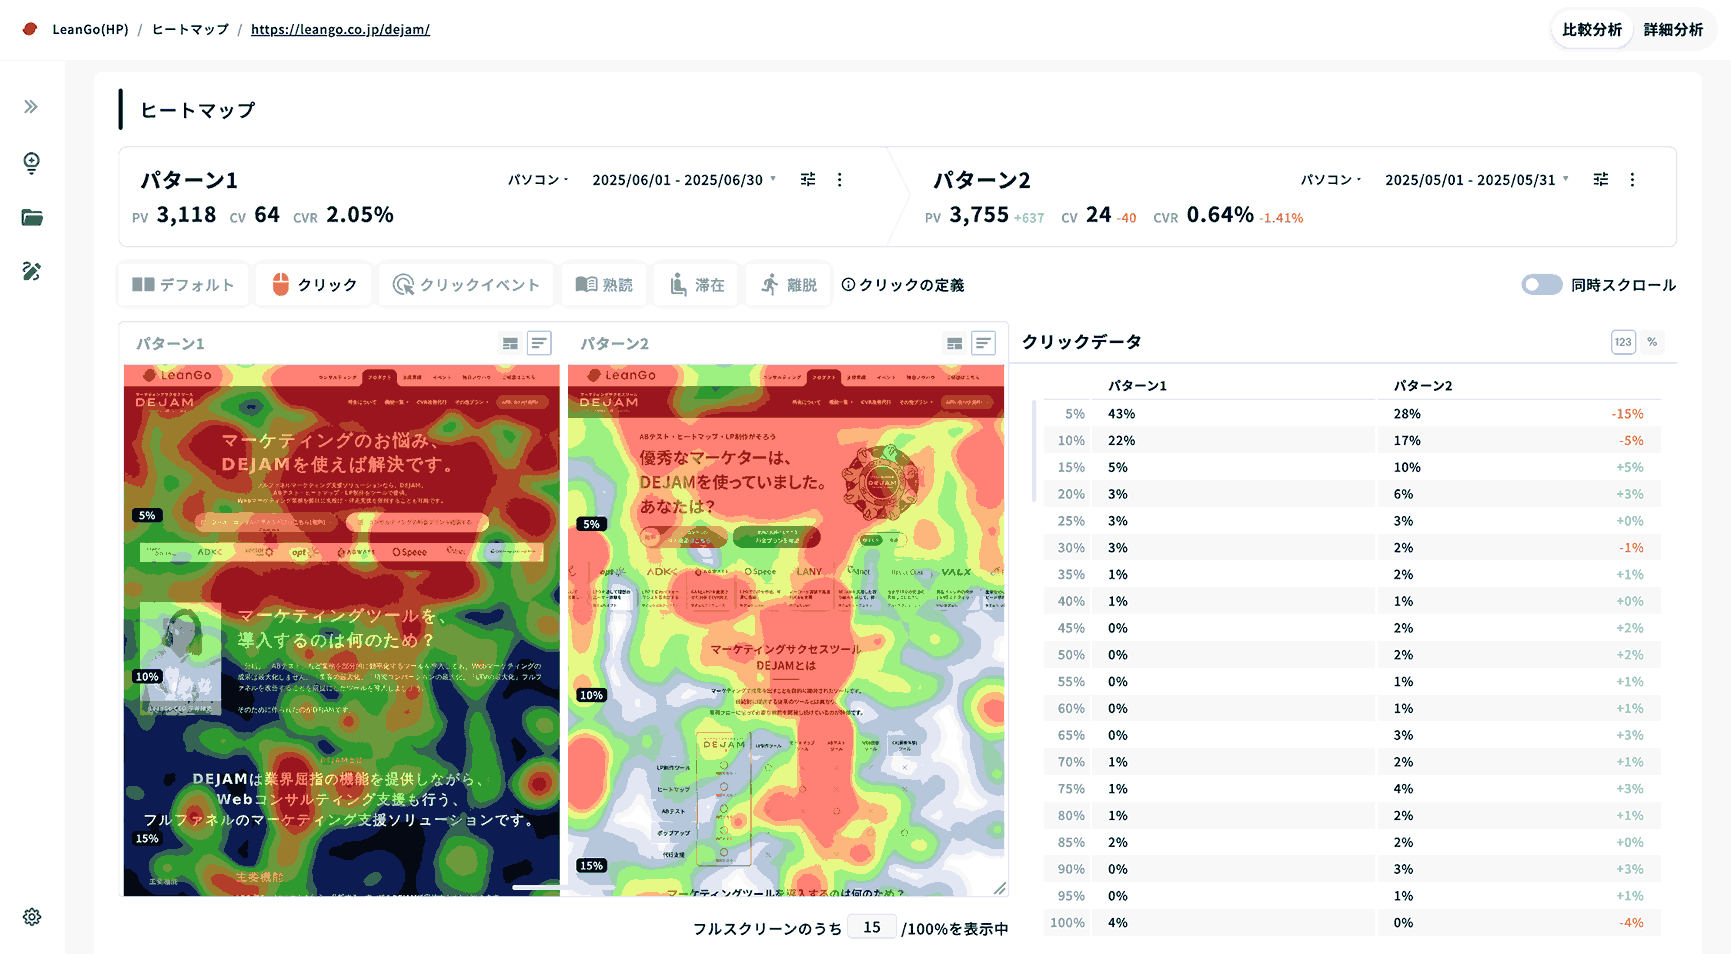Click the パターン2 column header in table
1731x954 pixels.
tap(1423, 386)
